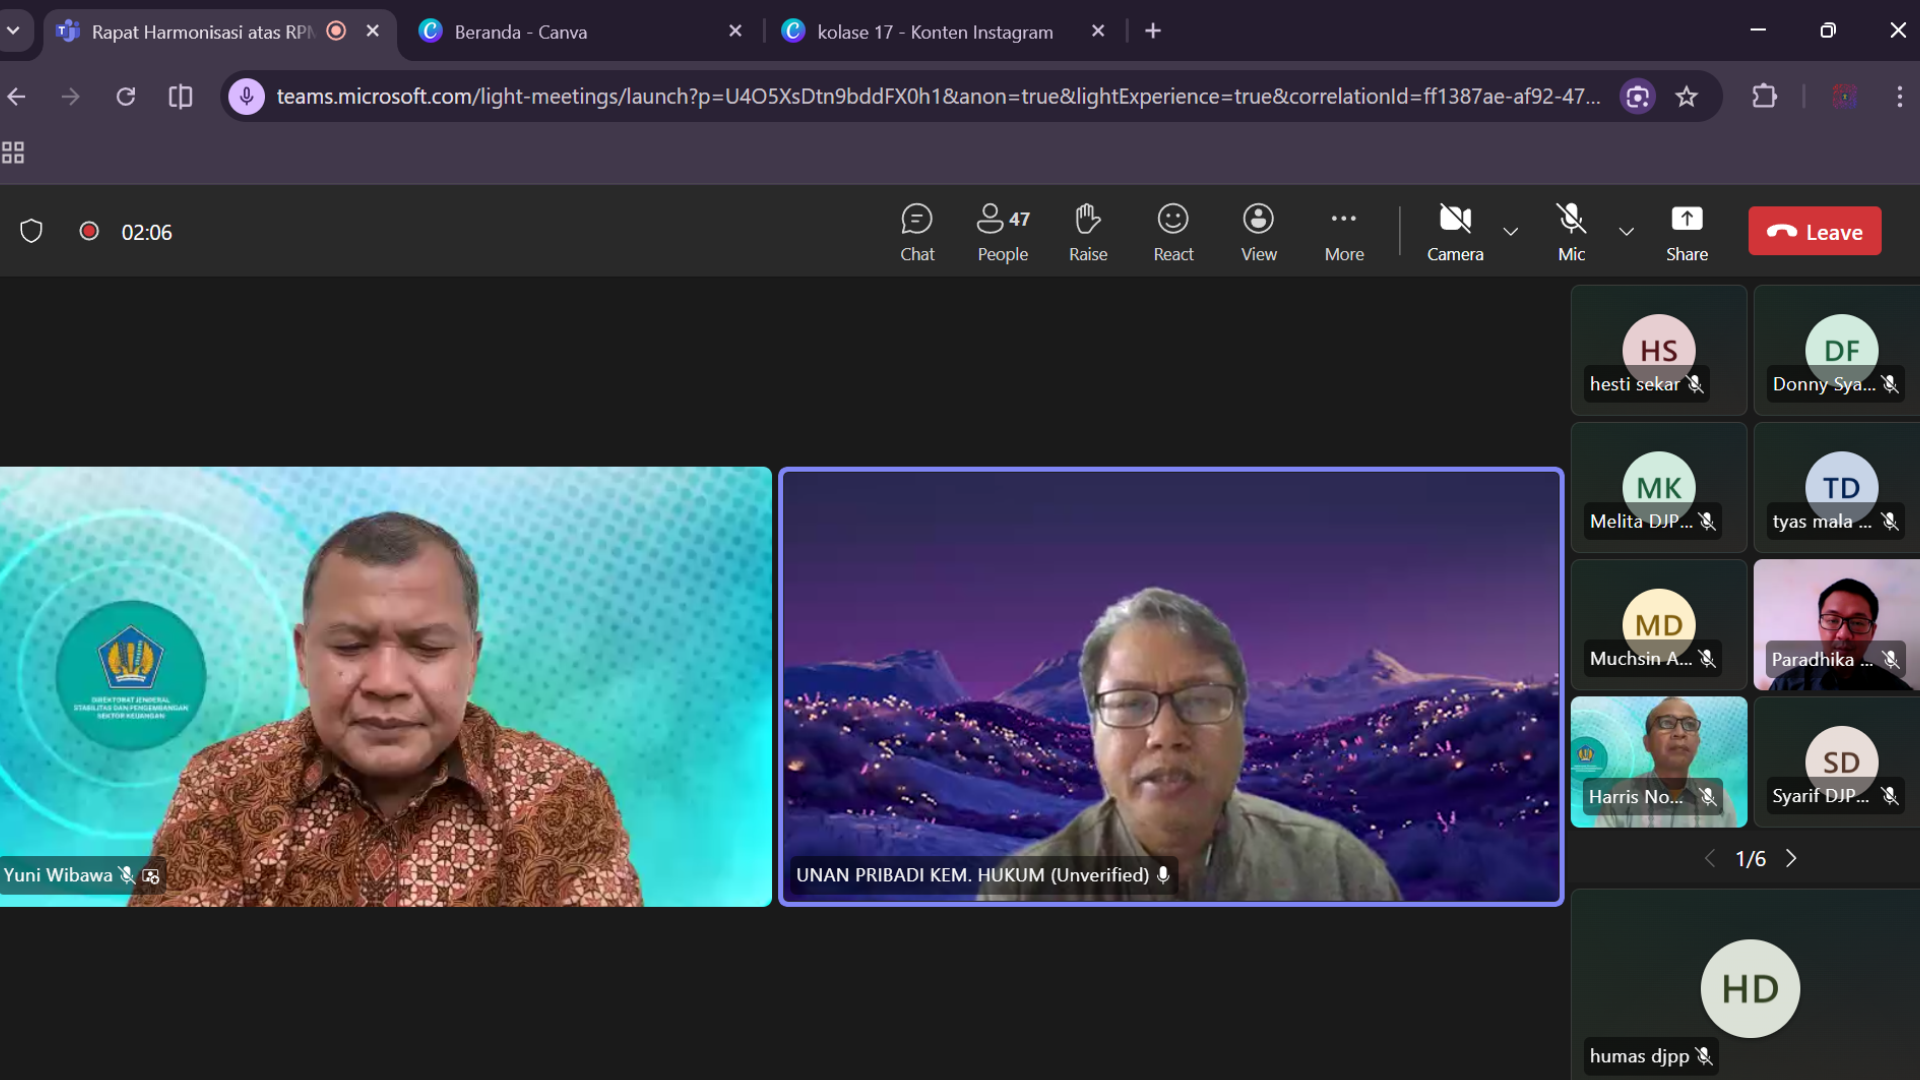Show the People participants list
The width and height of the screenshot is (1920, 1080).
[1002, 232]
